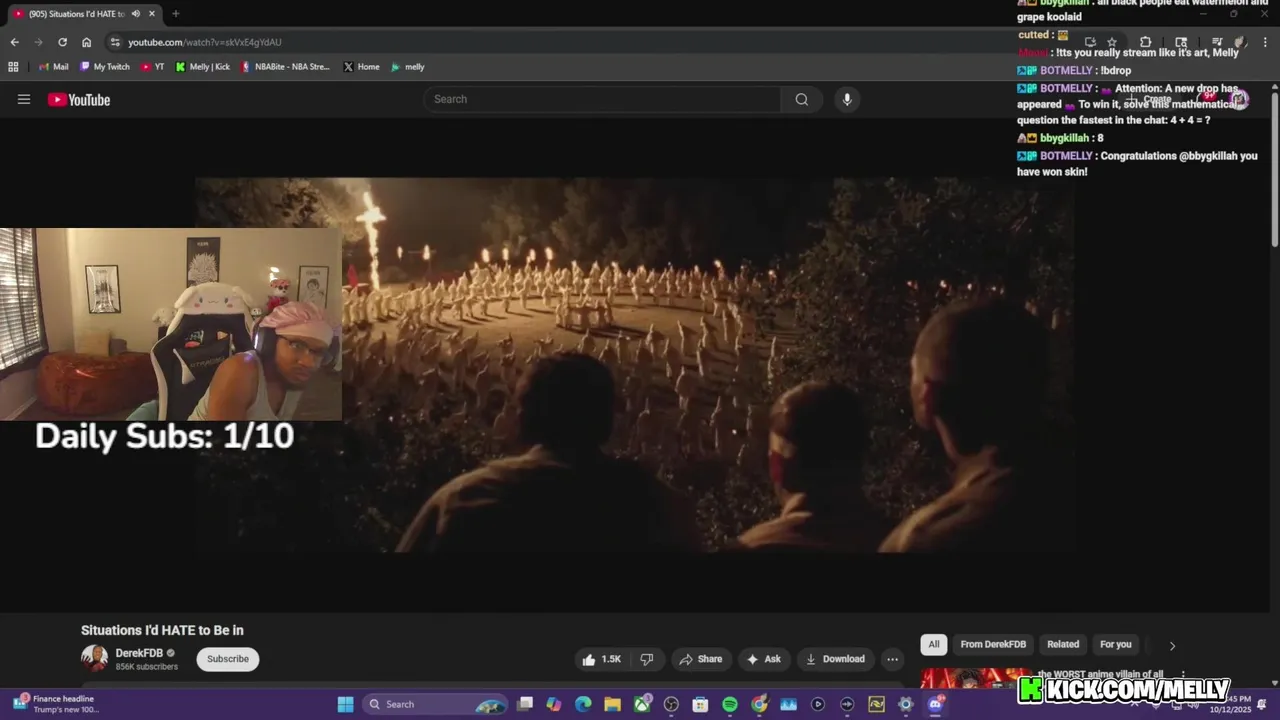Select the Related filter chip
This screenshot has width=1280, height=720.
pyautogui.click(x=1063, y=644)
